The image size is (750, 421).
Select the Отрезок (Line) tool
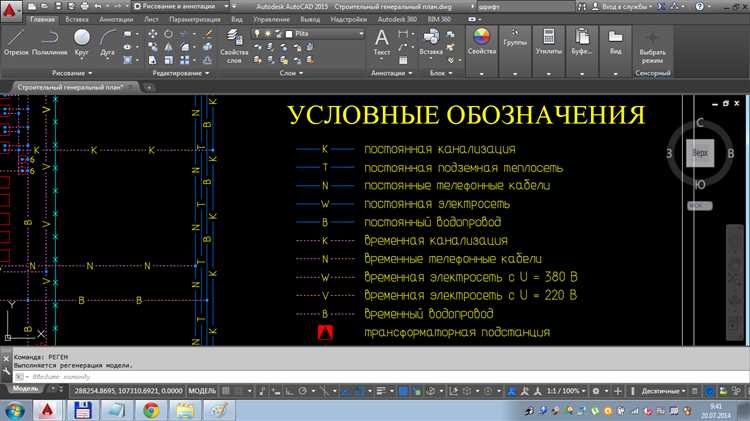click(16, 42)
